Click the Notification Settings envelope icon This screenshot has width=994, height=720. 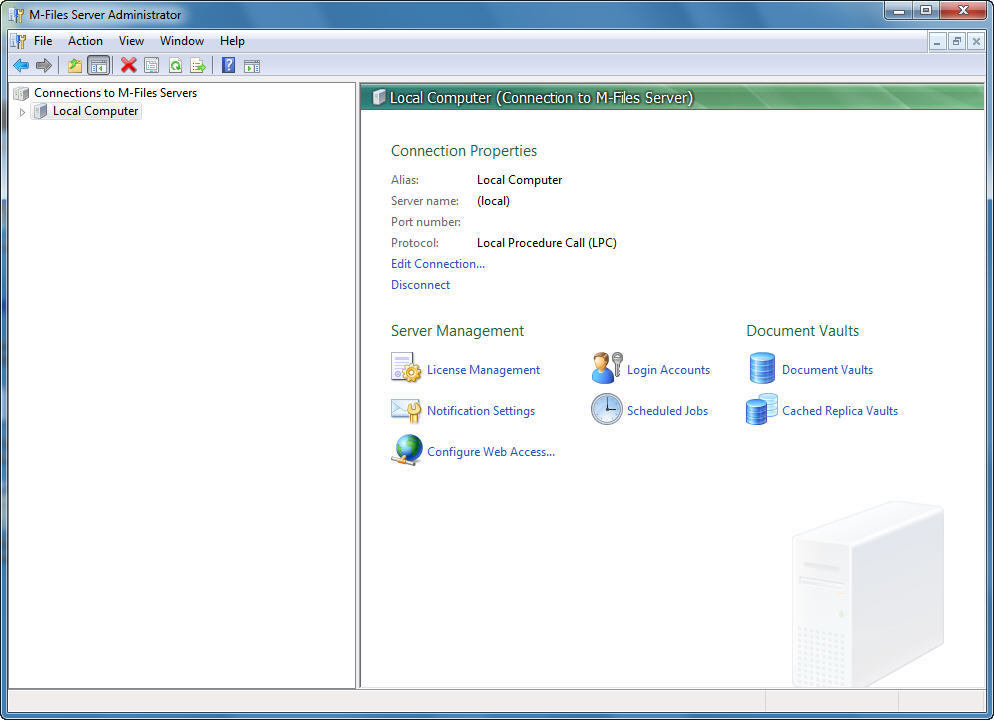click(x=406, y=410)
